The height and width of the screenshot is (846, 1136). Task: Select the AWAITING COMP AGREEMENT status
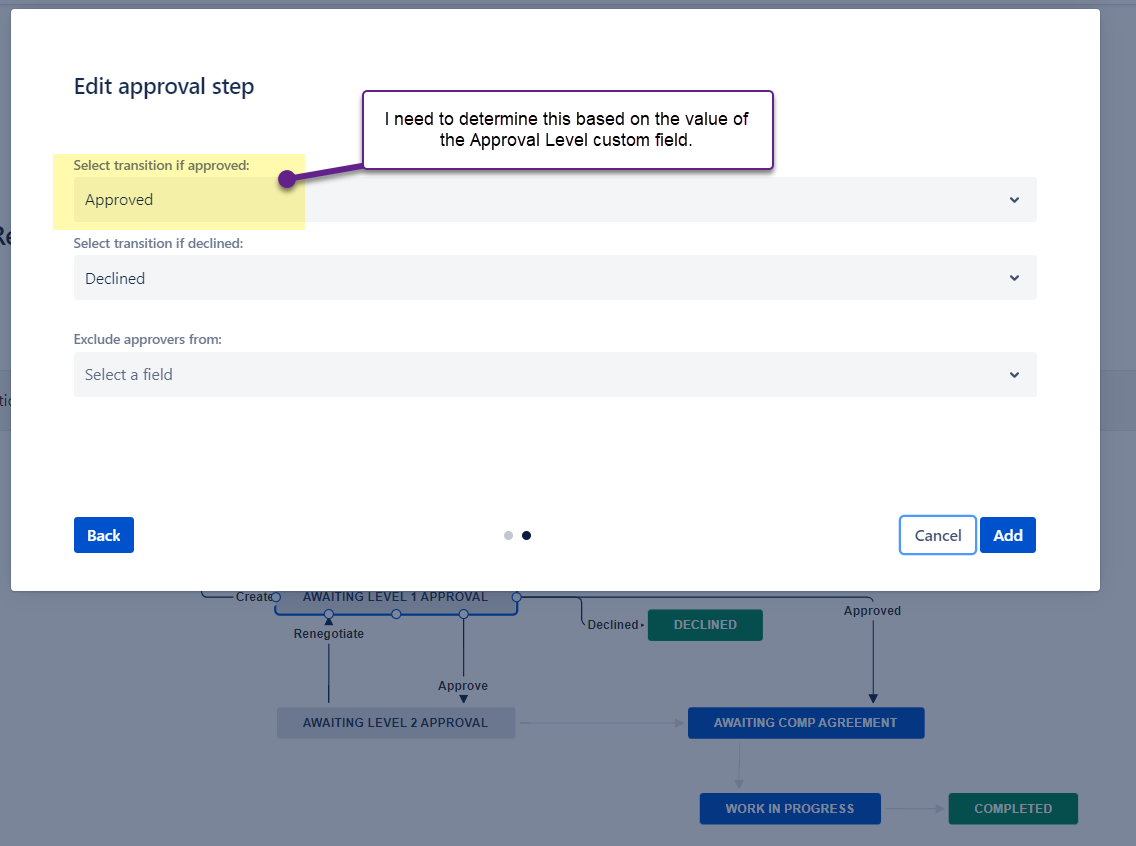tap(806, 722)
